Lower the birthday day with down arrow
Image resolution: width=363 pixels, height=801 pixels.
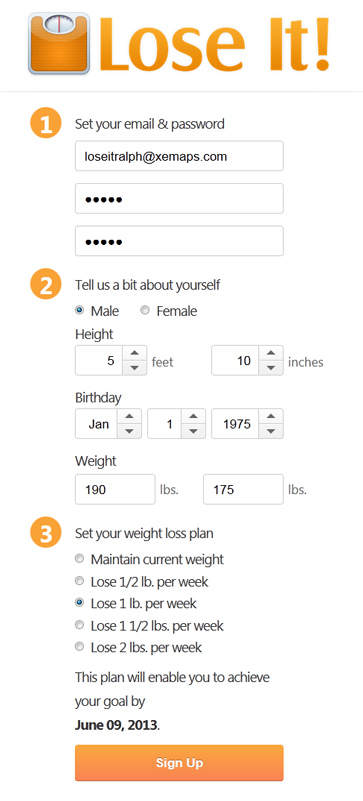click(x=193, y=431)
